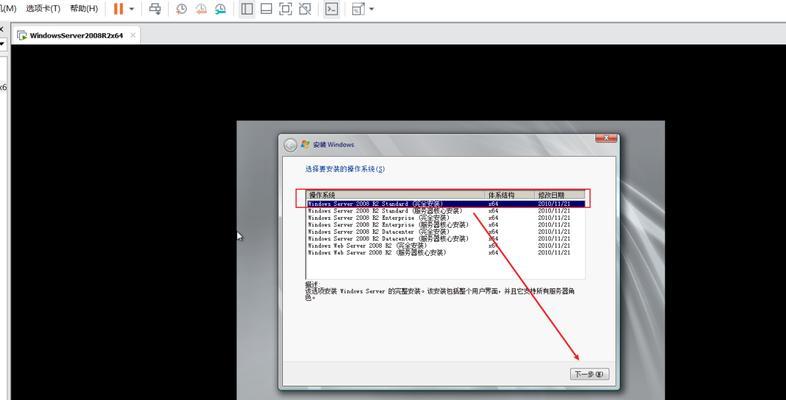The width and height of the screenshot is (786, 400).
Task: Open the snapshot manager icon
Action: click(x=220, y=9)
